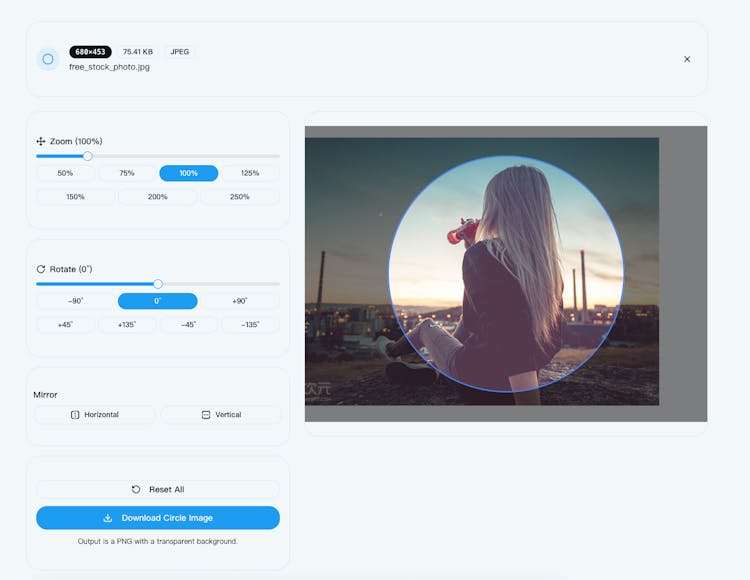Click the Horizontal mirror flip icon
The height and width of the screenshot is (580, 750).
pos(75,414)
